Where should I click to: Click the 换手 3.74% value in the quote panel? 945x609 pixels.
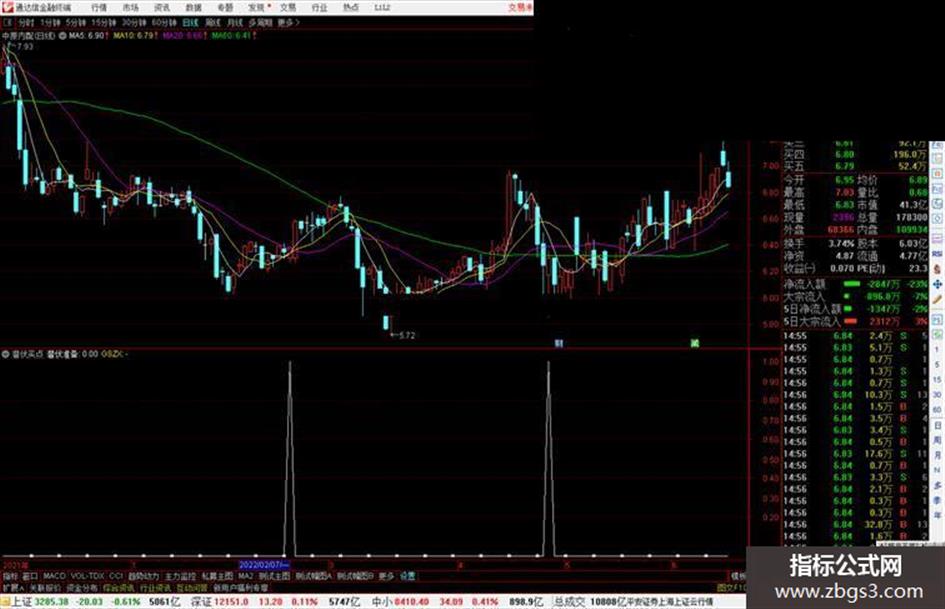pyautogui.click(x=841, y=244)
